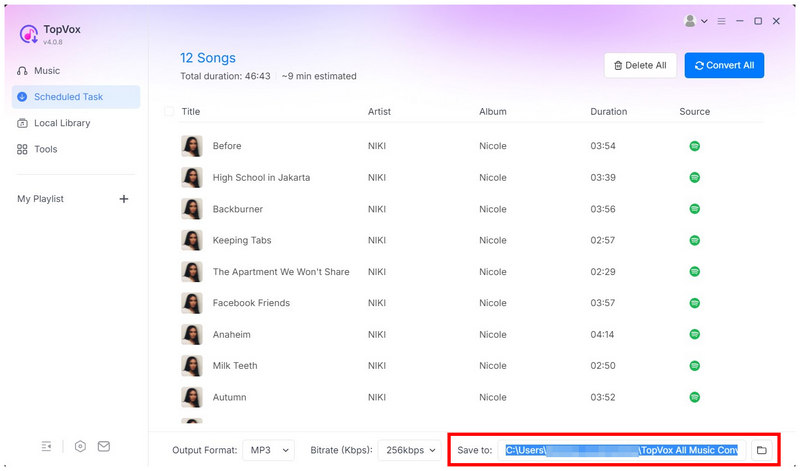Screen dimensions: 800x471
Task: Click album thumbnail for Keeping Tabs
Action: point(192,240)
